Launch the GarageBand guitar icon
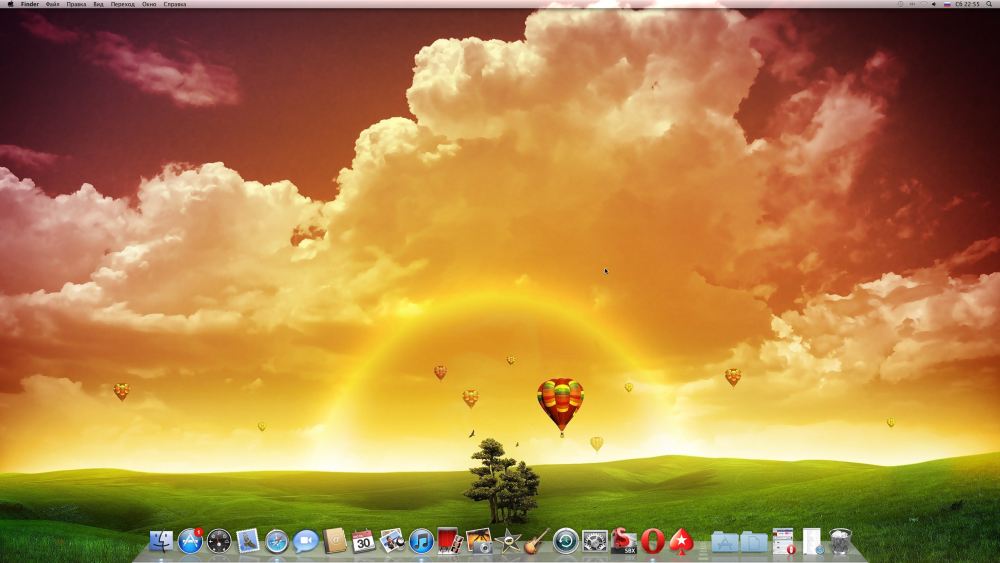The width and height of the screenshot is (1000, 563). 536,541
